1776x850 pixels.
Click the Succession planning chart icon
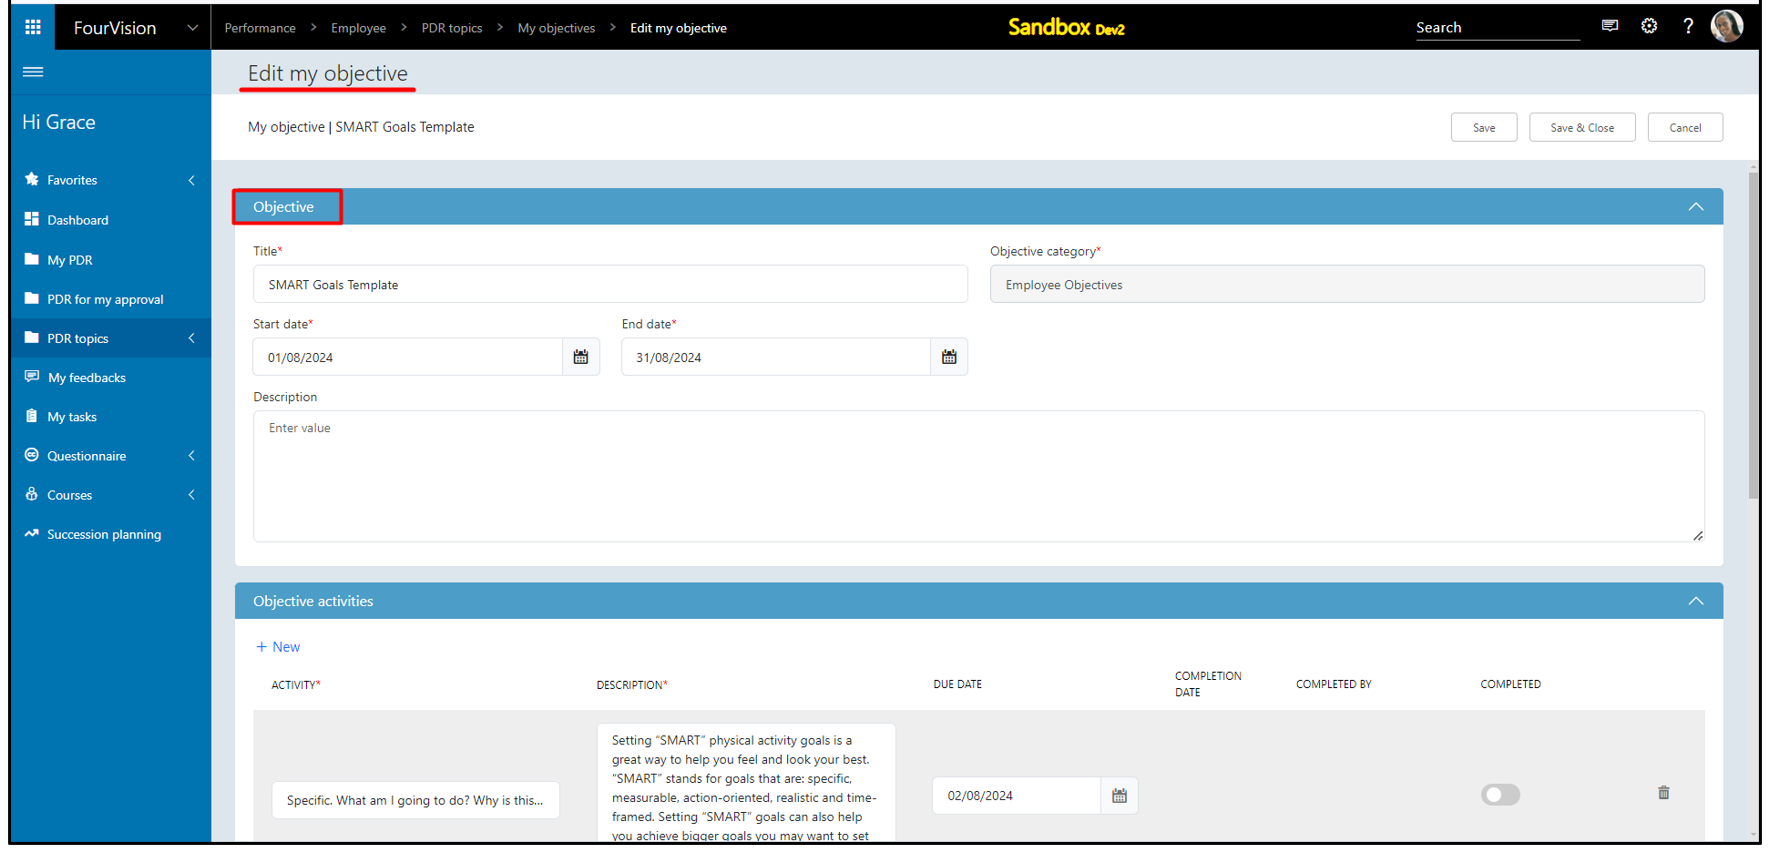[x=32, y=534]
